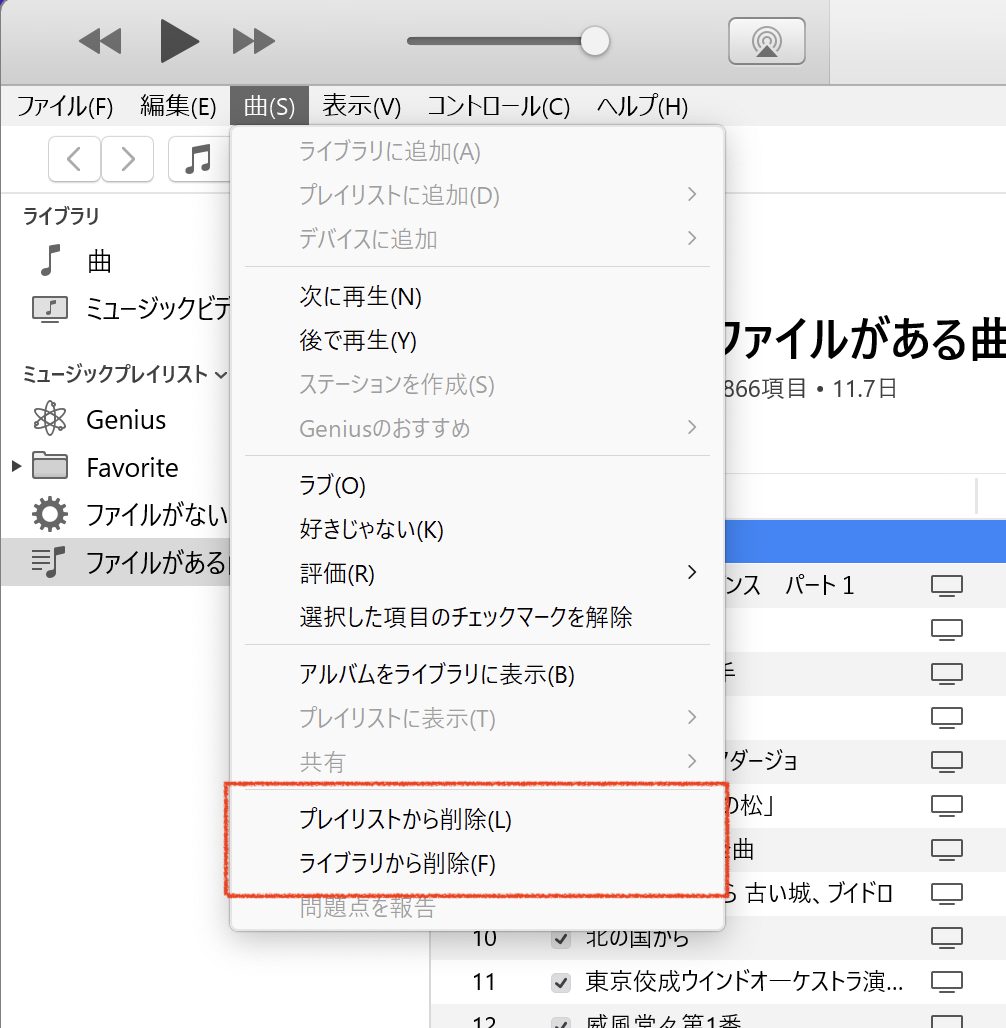This screenshot has height=1028, width=1006.
Task: Click the monitor icon in ダージョ row
Action: 947,761
